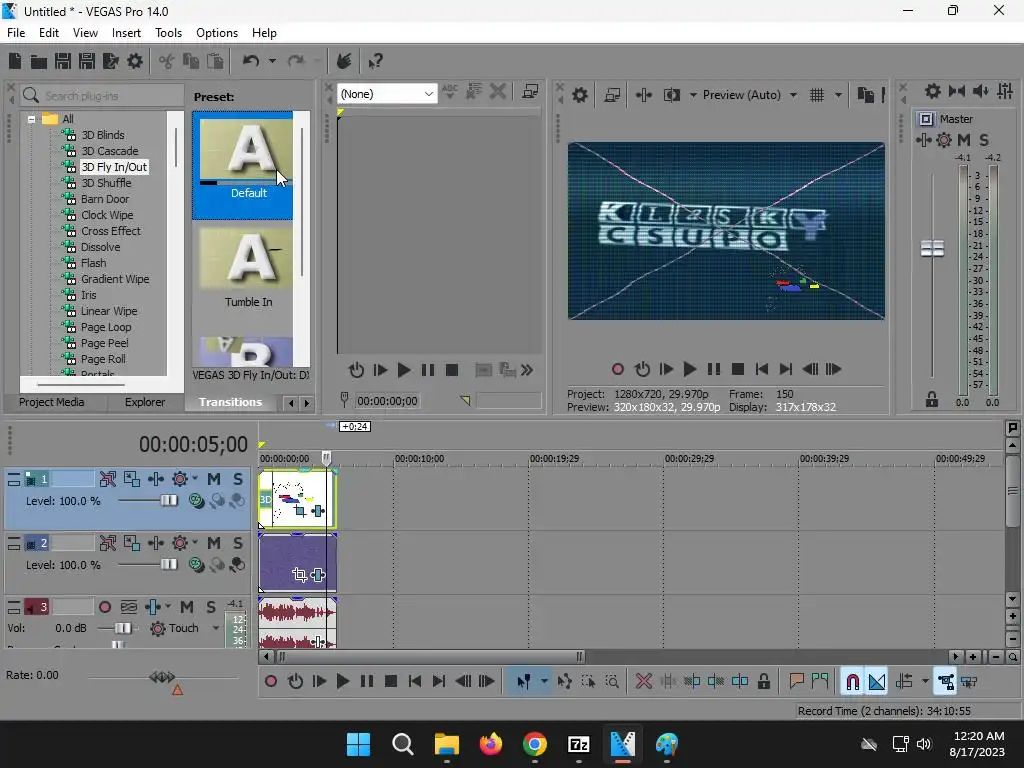The image size is (1024, 768).
Task: Arm audio track 3 for record
Action: click(104, 607)
